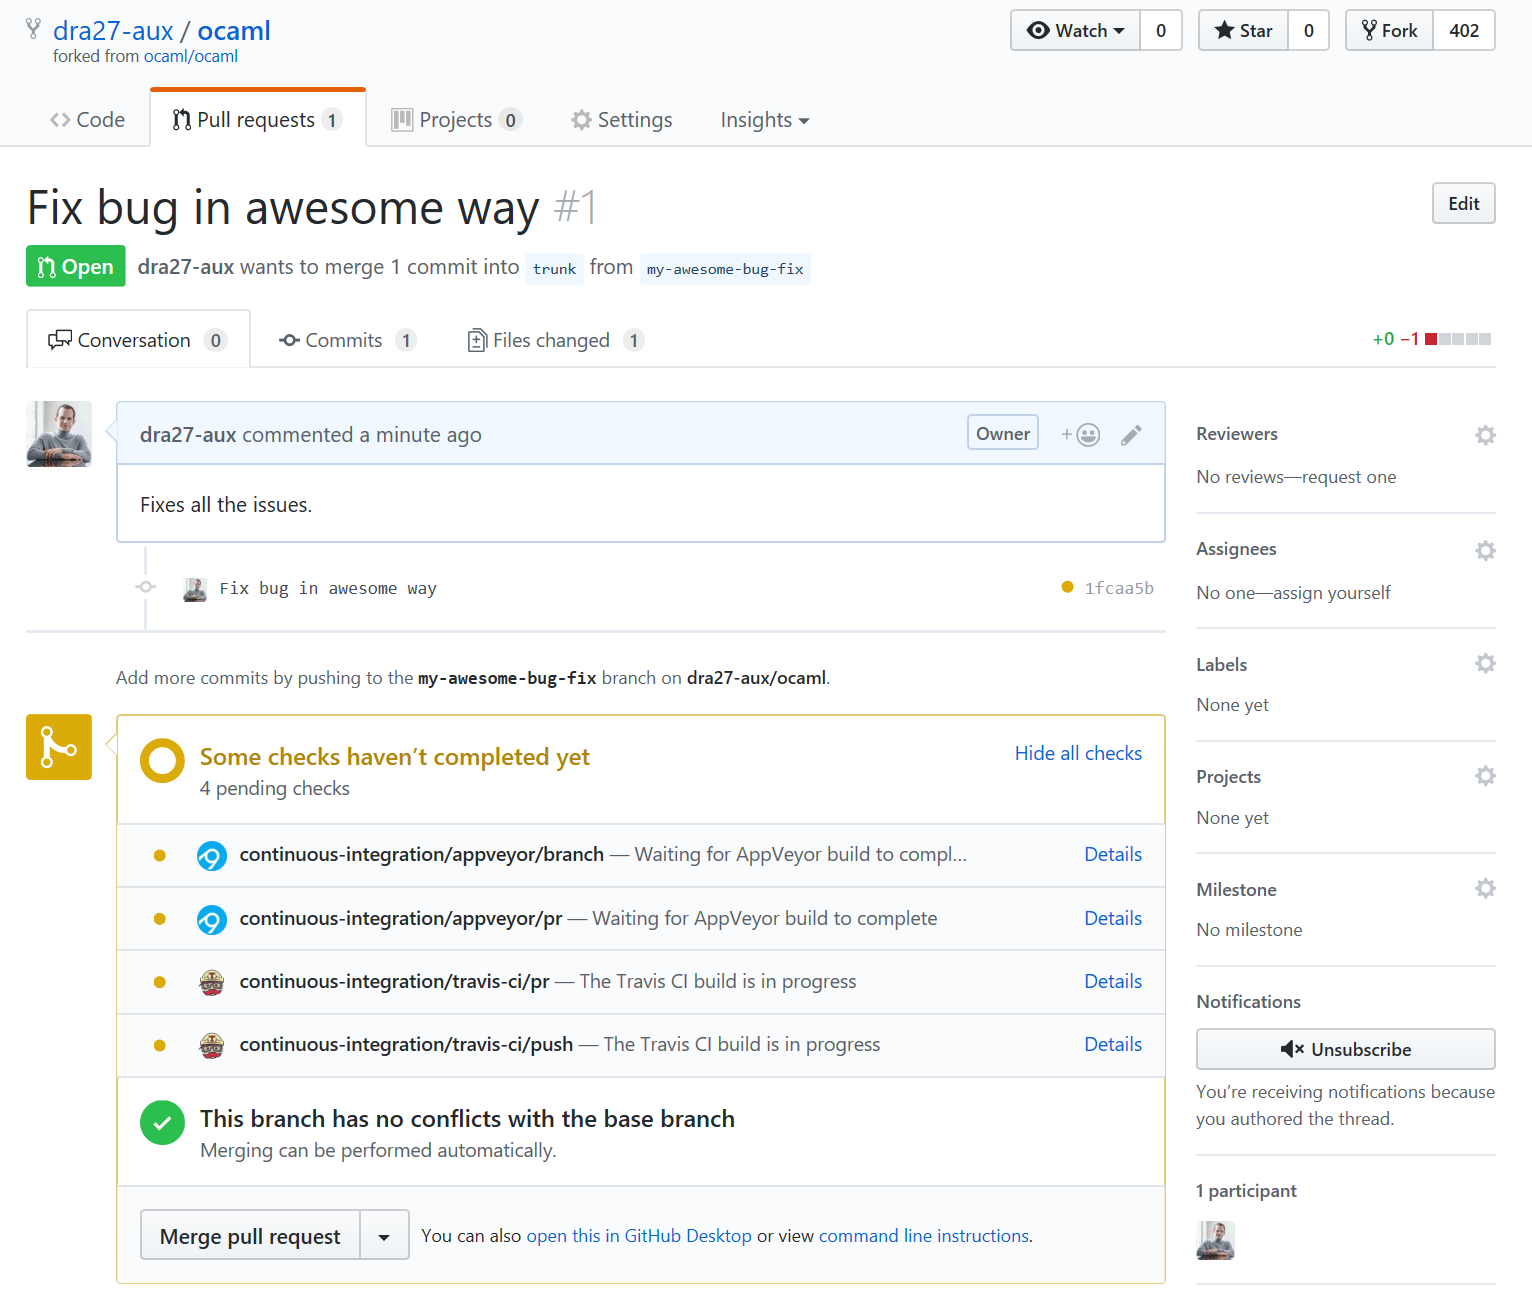Image resolution: width=1532 pixels, height=1299 pixels.
Task: Click Travis CI icon on travis-ci/pr check
Action: coord(212,982)
